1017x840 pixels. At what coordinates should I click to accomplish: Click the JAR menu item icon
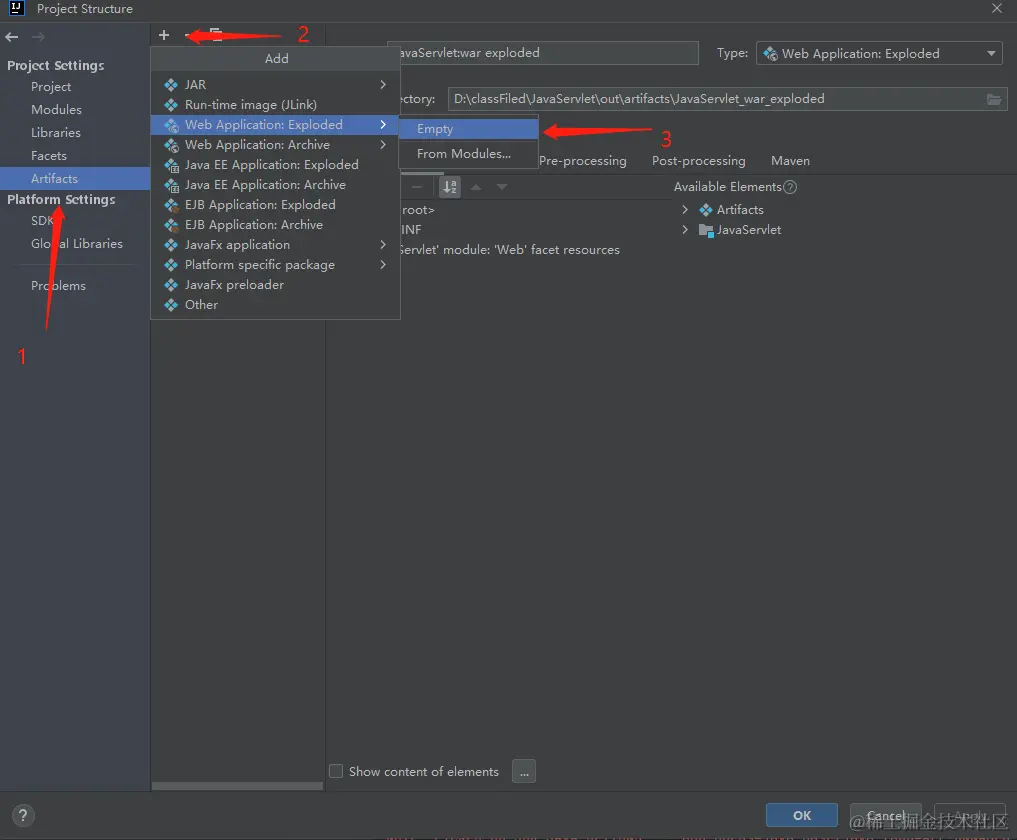[x=171, y=85]
